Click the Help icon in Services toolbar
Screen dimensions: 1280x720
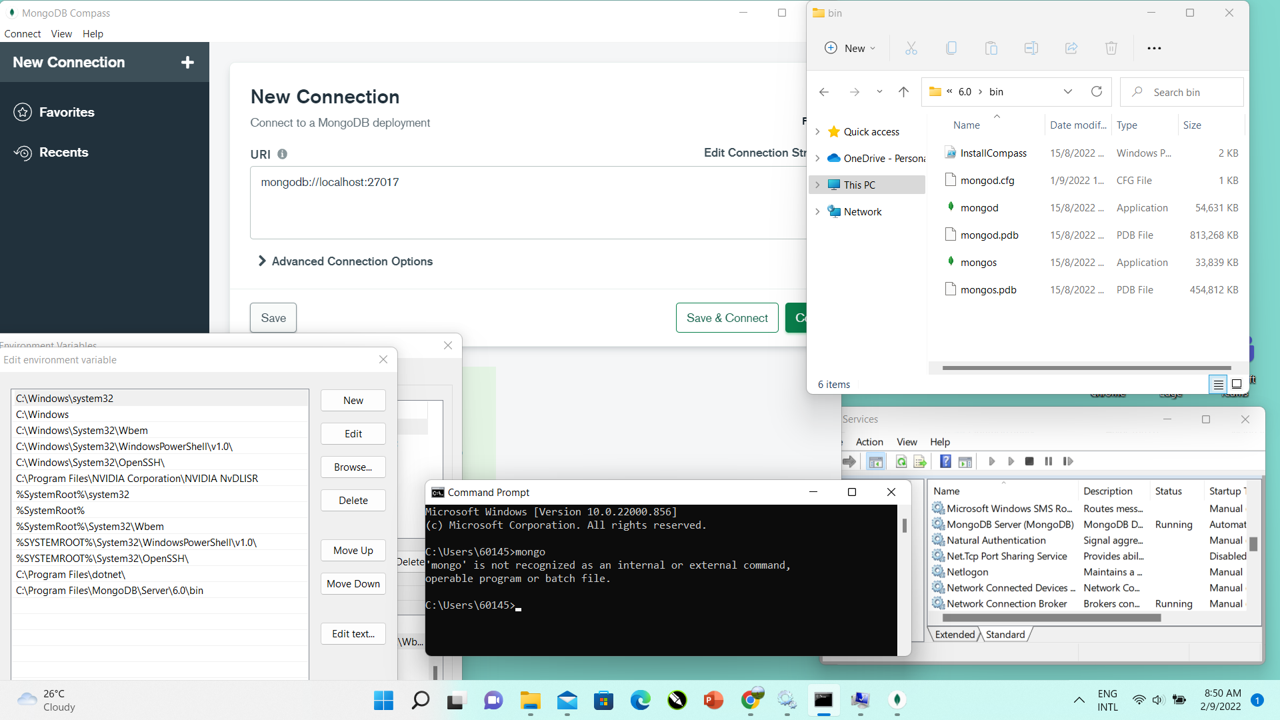pyautogui.click(x=945, y=462)
